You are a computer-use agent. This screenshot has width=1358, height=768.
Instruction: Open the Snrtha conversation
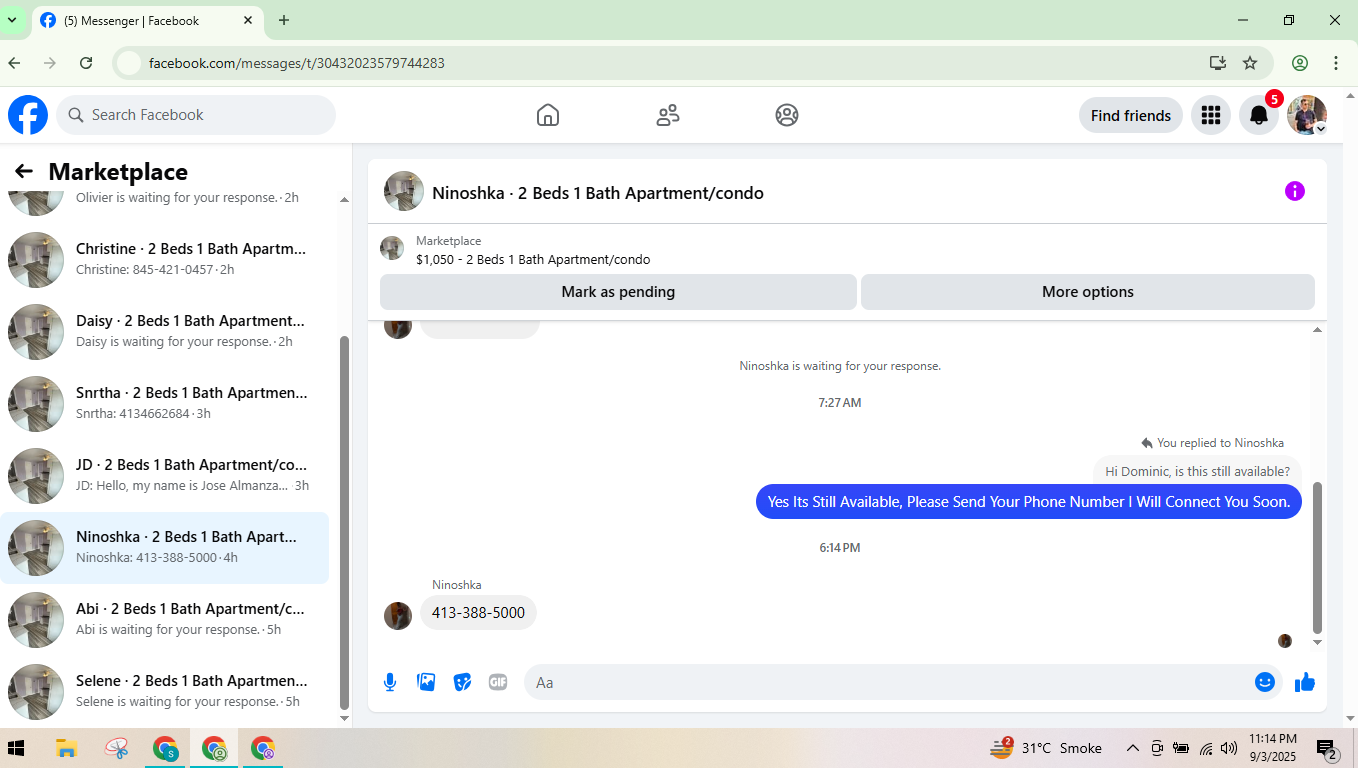point(165,404)
